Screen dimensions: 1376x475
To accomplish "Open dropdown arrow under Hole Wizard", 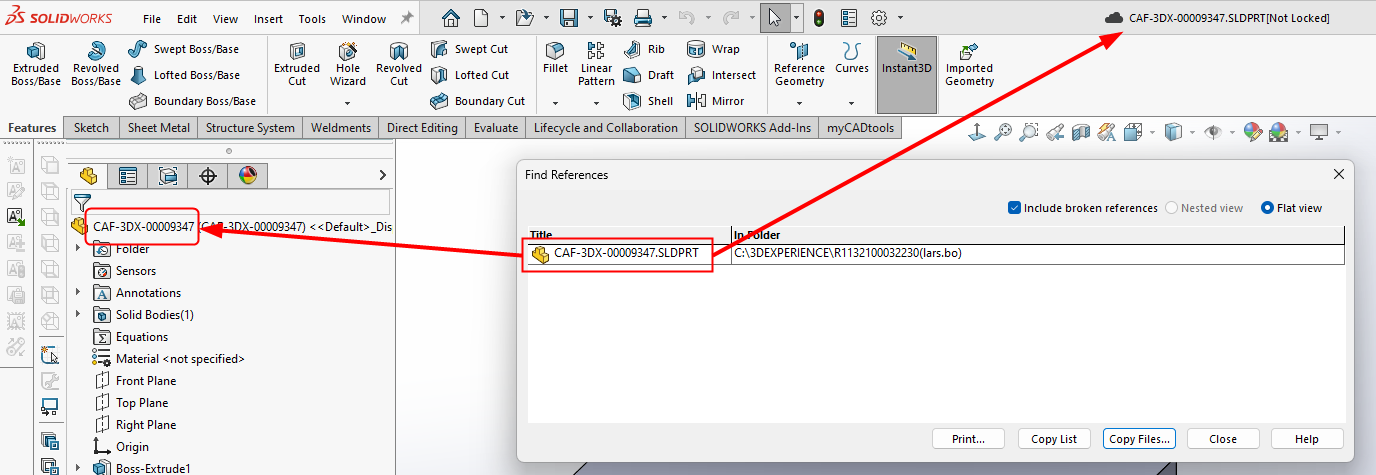I will [x=348, y=103].
